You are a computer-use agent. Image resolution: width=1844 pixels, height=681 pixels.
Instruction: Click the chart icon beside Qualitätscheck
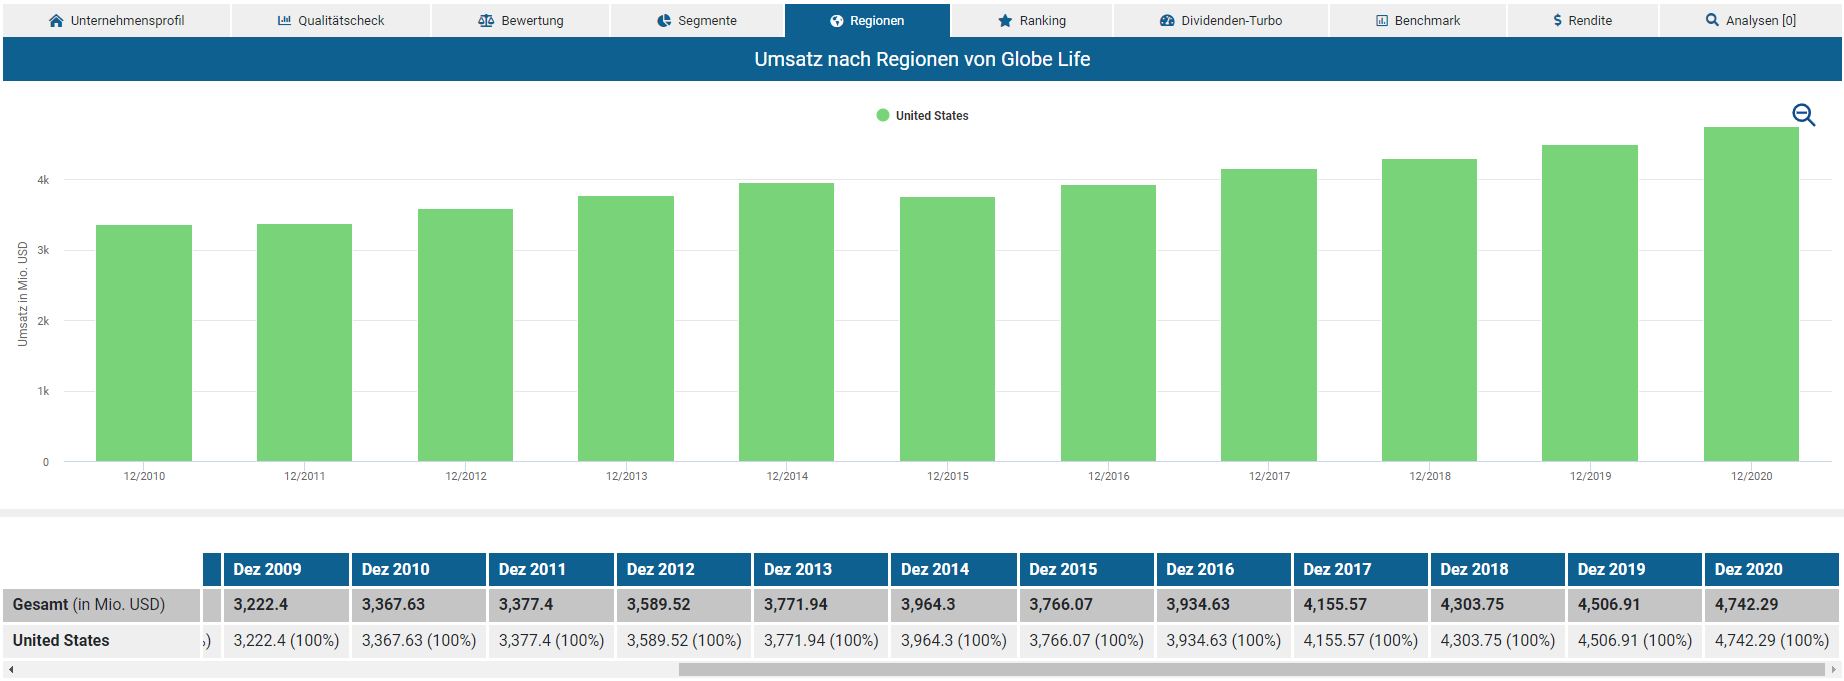click(284, 21)
